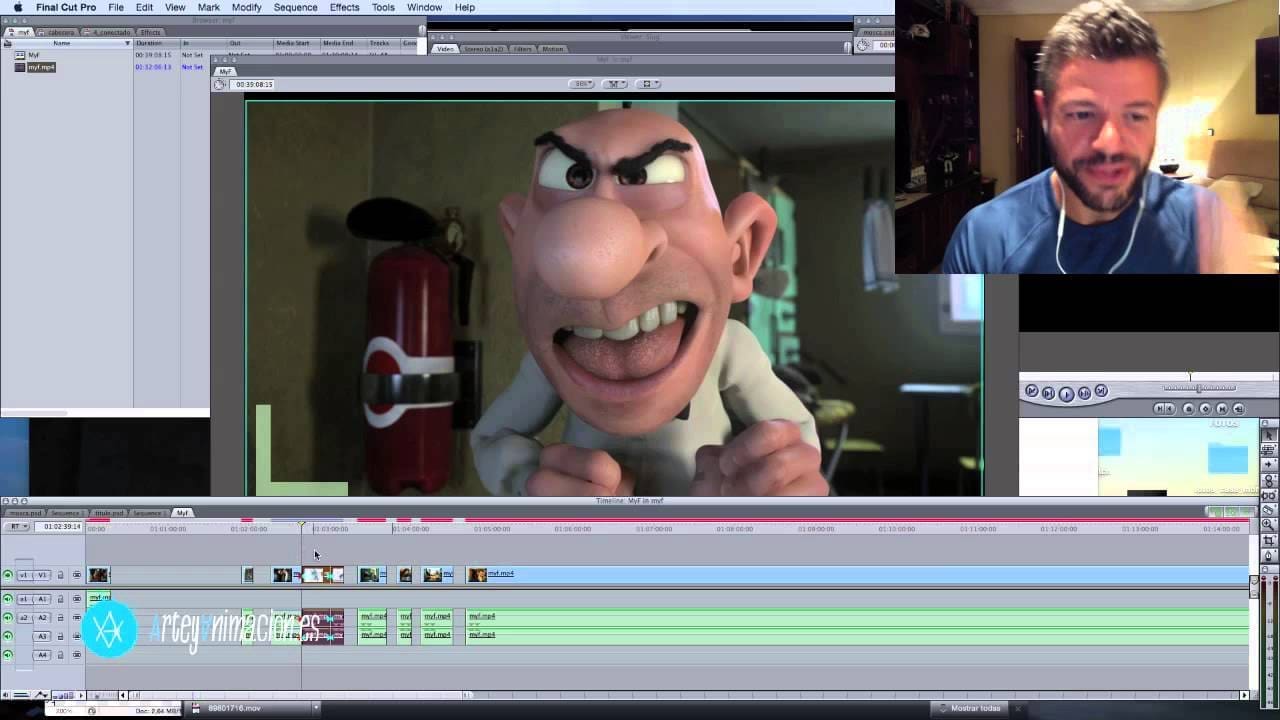1280x720 pixels.
Task: Mute audio track A4
Action: tap(7, 653)
